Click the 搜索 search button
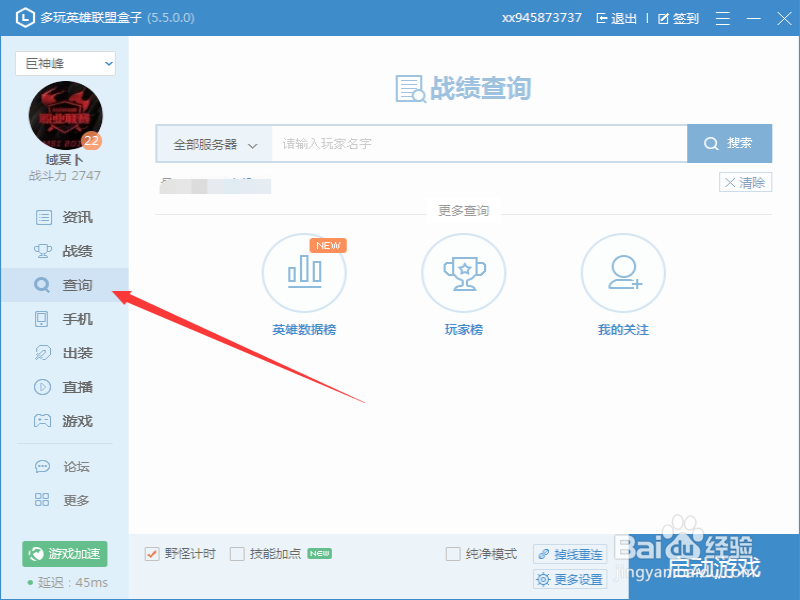The width and height of the screenshot is (800, 600). click(730, 143)
